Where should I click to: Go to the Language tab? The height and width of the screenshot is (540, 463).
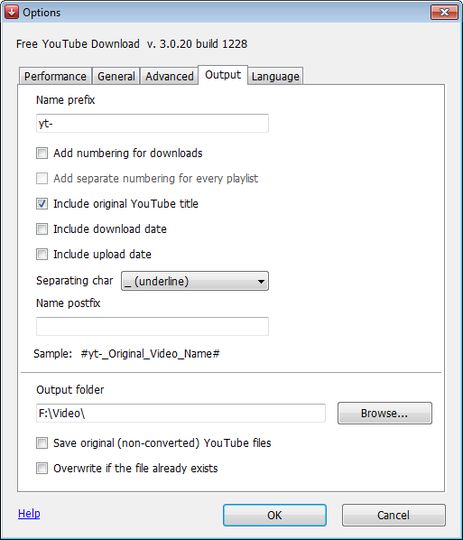point(275,76)
